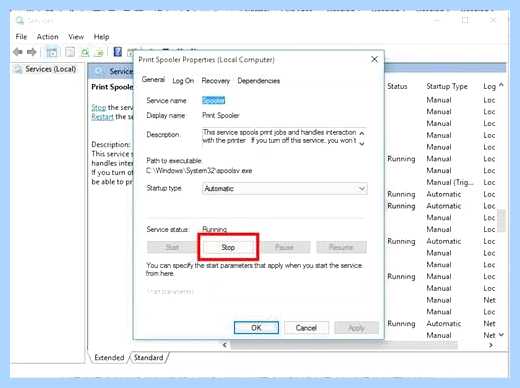Select Services (Local) tree node
520x388 pixels.
51,69
